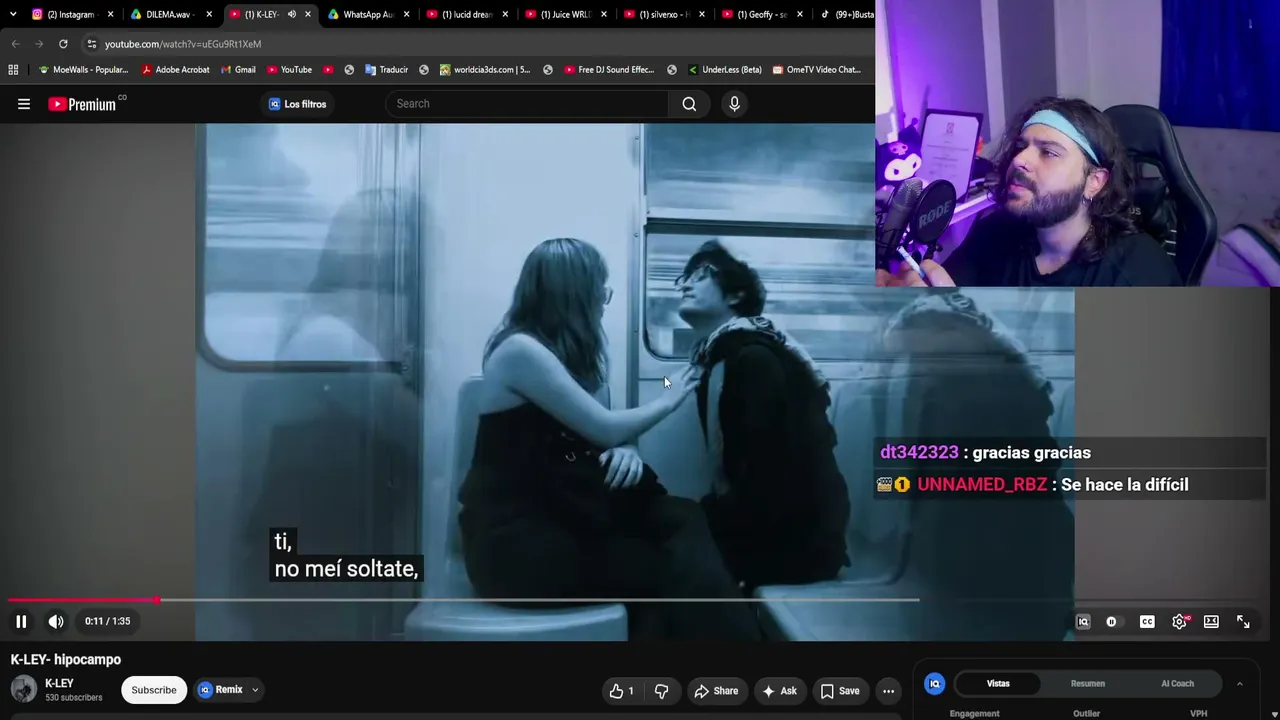This screenshot has width=1280, height=720.
Task: Click the Remix button
Action: tap(221, 690)
